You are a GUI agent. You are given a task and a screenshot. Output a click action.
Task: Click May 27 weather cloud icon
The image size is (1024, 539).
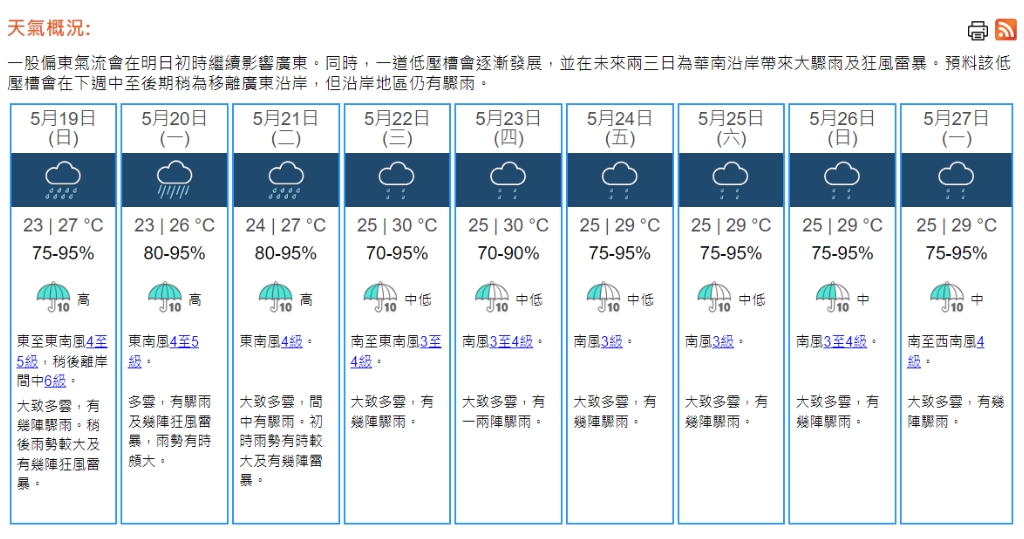pos(956,180)
